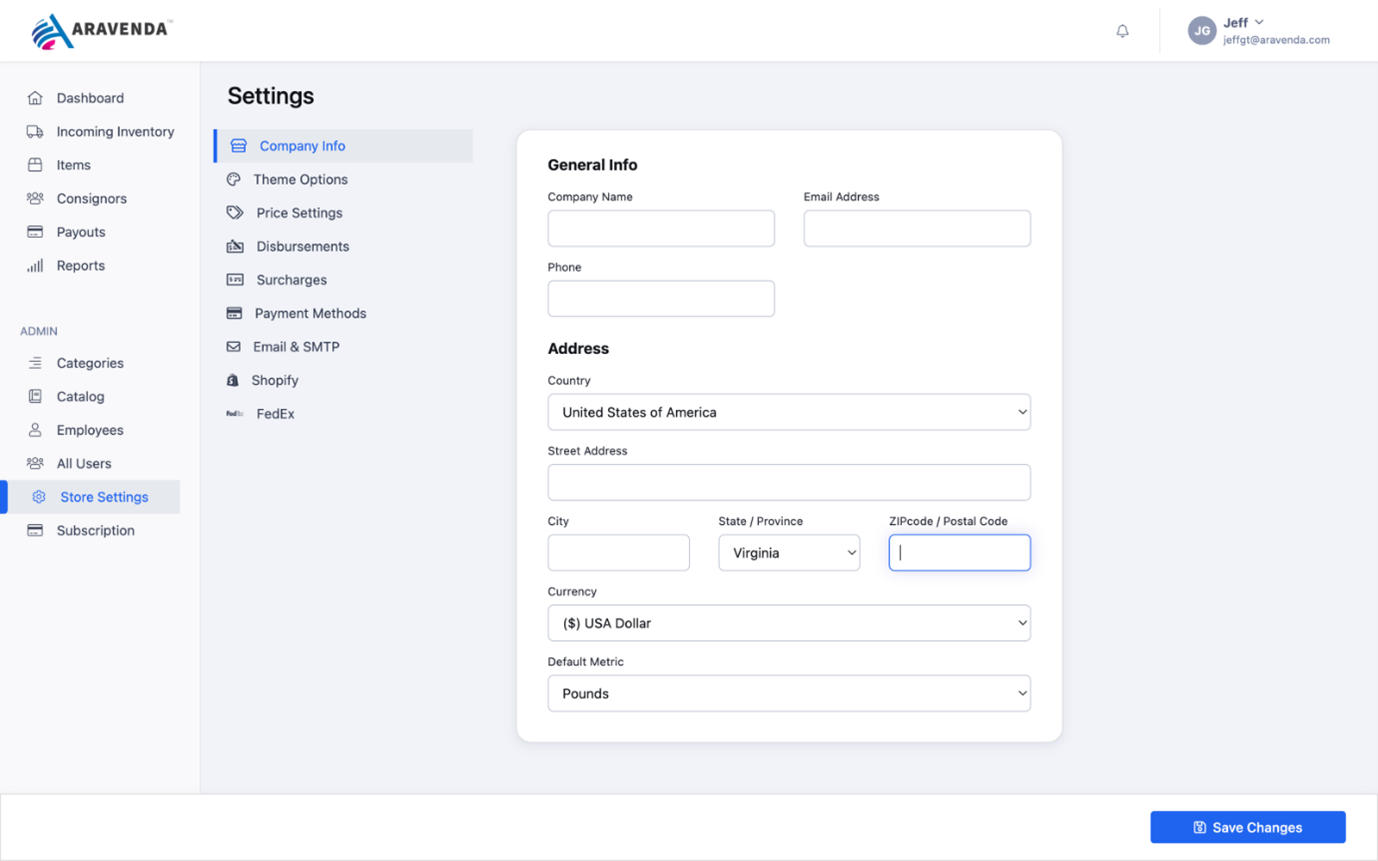
Task: Click the Categories list icon
Action: pyautogui.click(x=33, y=363)
